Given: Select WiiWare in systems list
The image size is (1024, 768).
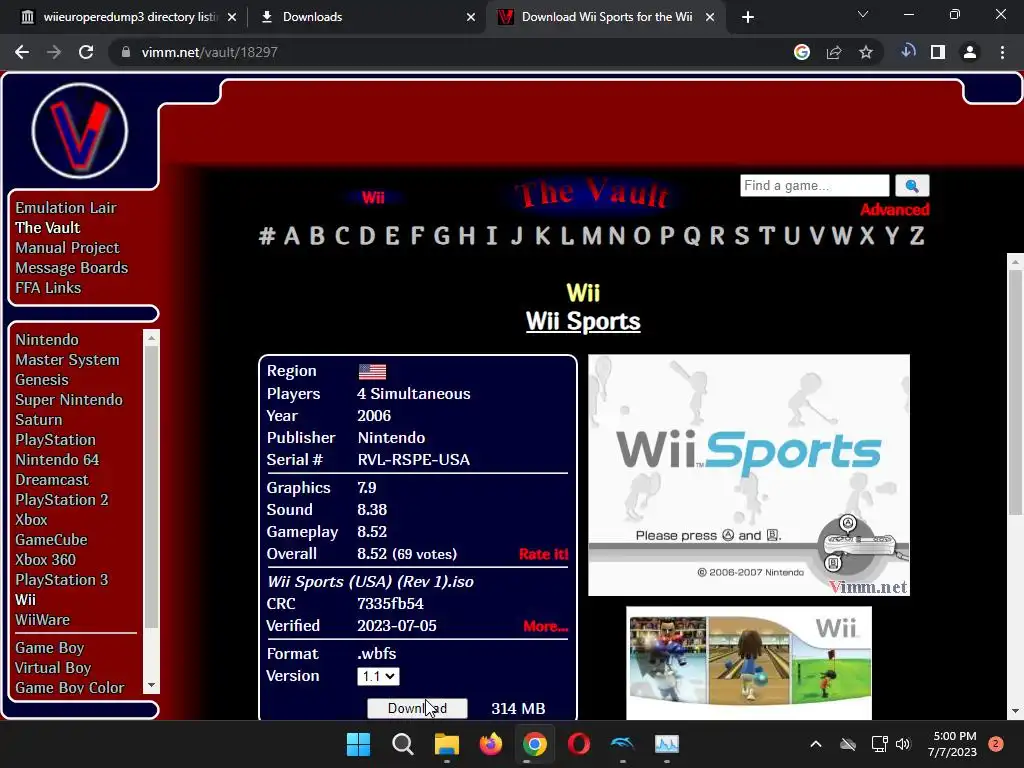Looking at the screenshot, I should pos(42,620).
